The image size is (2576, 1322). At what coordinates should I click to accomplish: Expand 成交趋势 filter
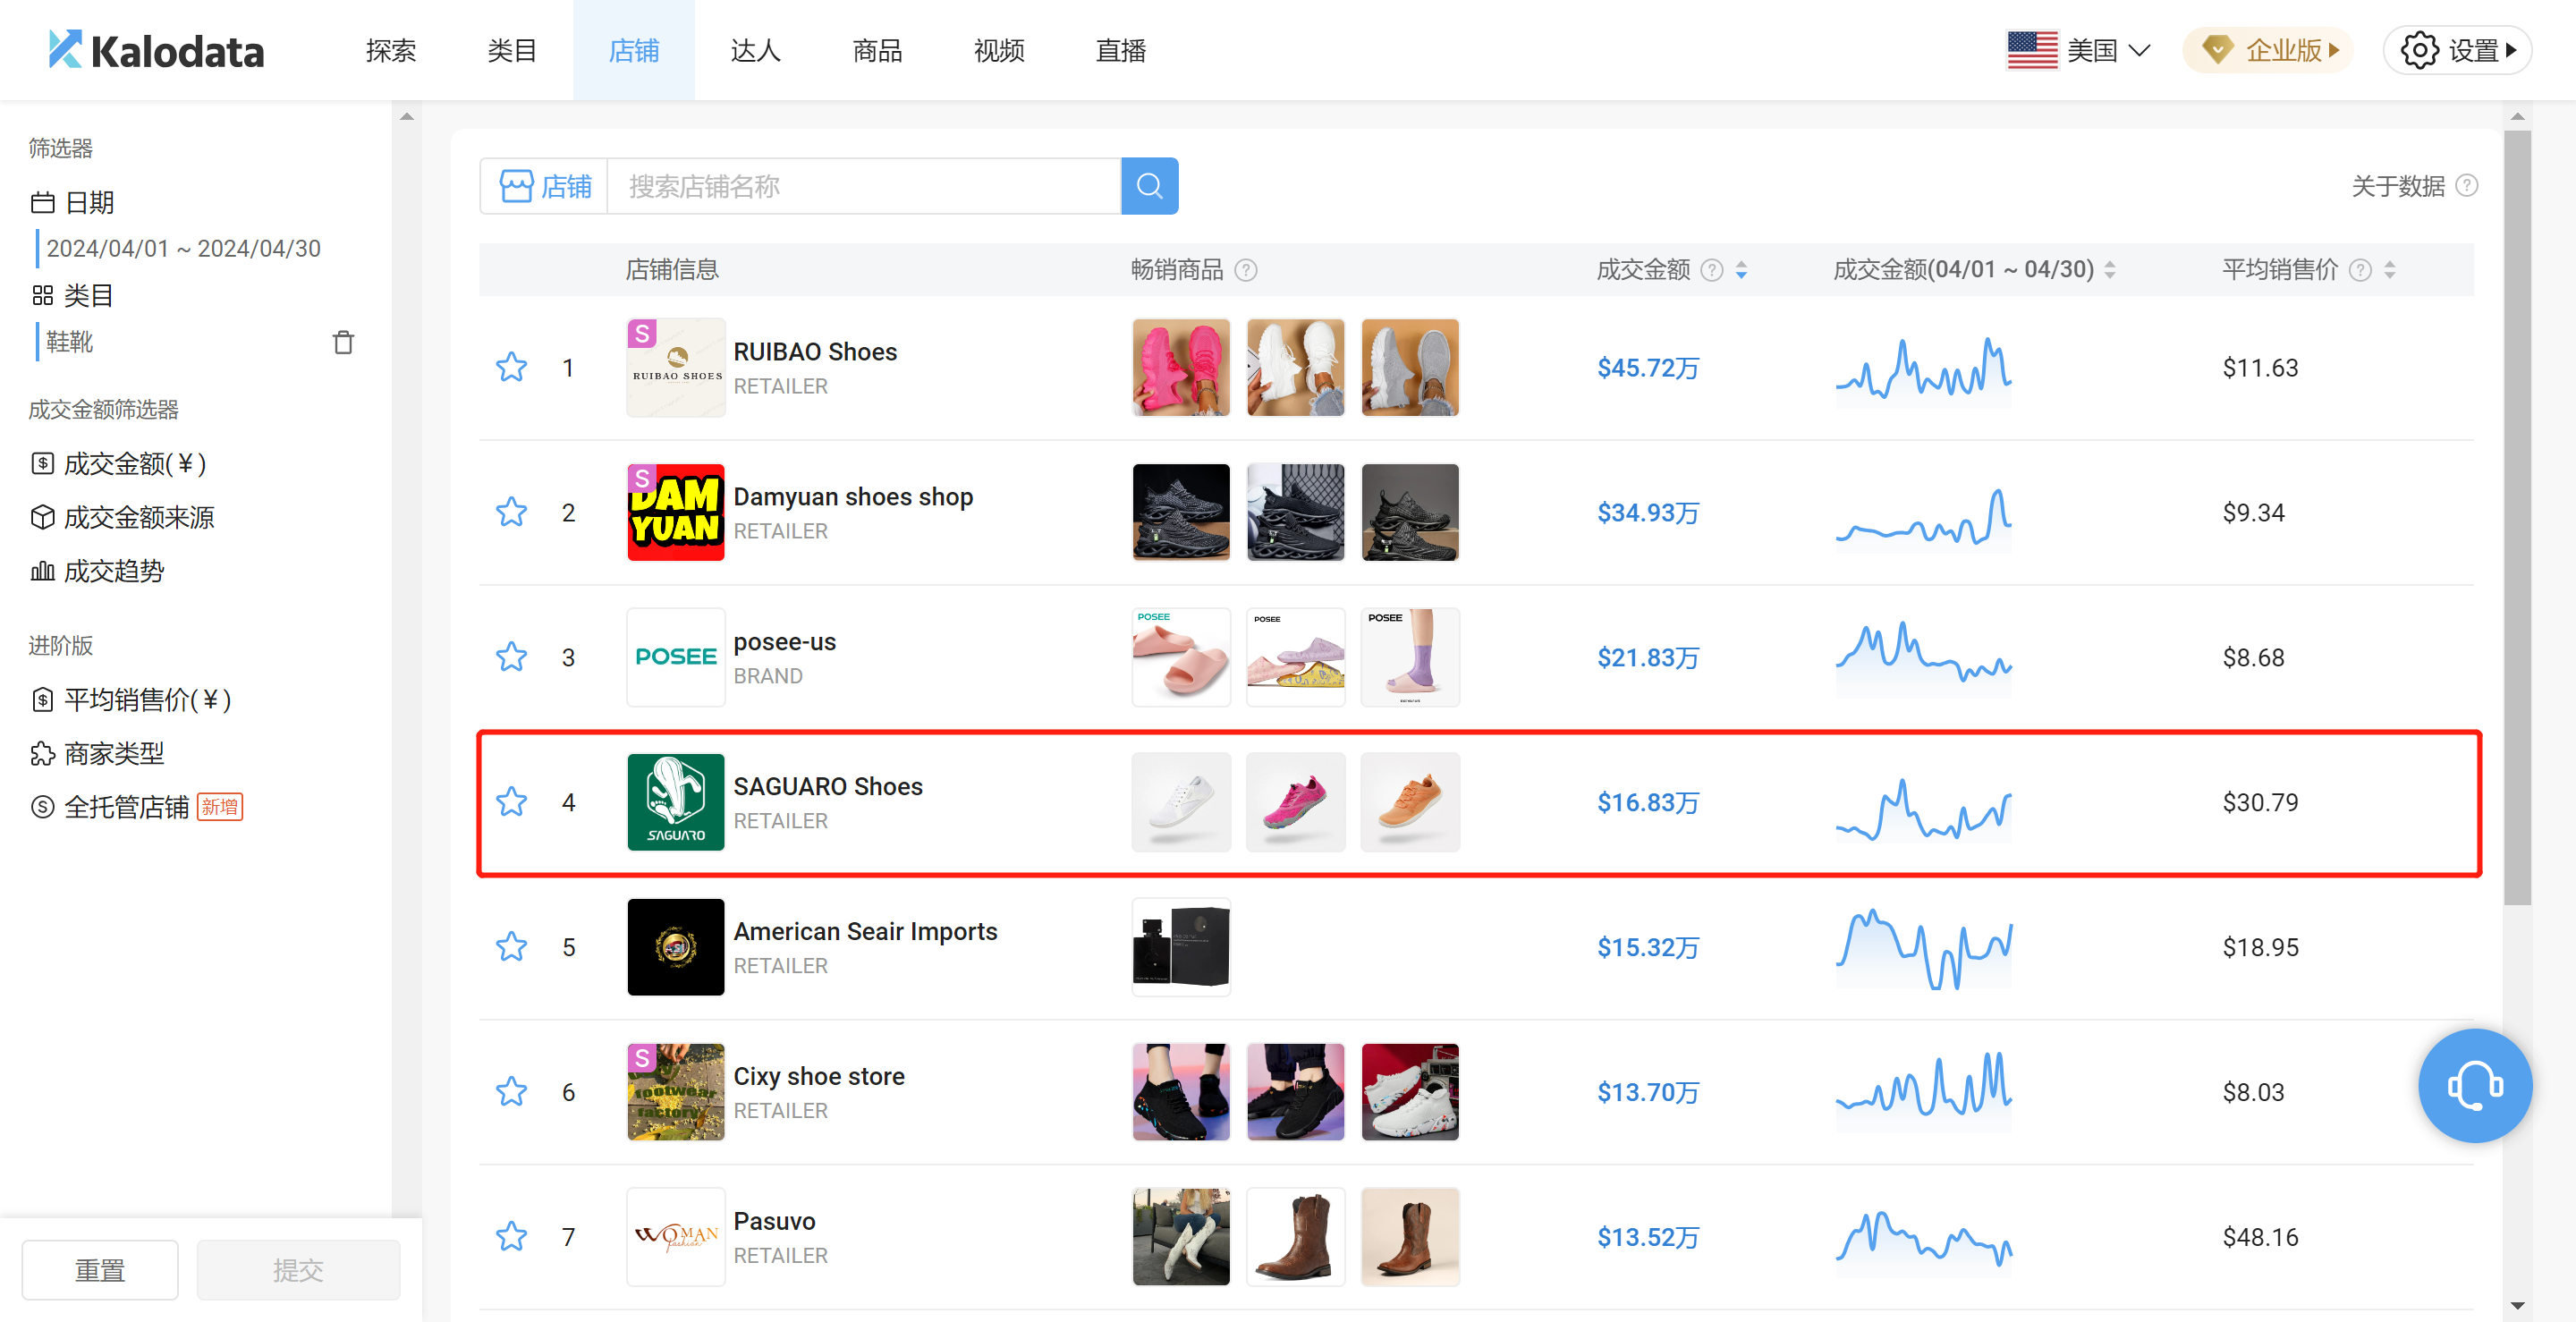click(97, 572)
